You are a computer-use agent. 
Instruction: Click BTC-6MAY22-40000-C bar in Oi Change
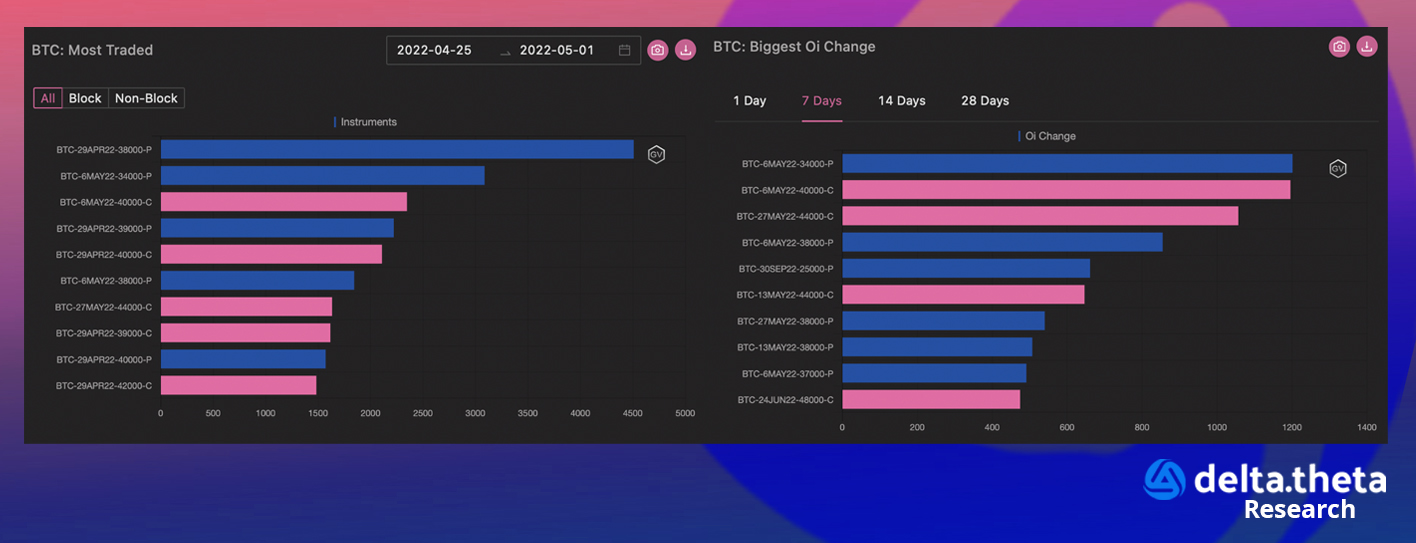pyautogui.click(x=1066, y=189)
